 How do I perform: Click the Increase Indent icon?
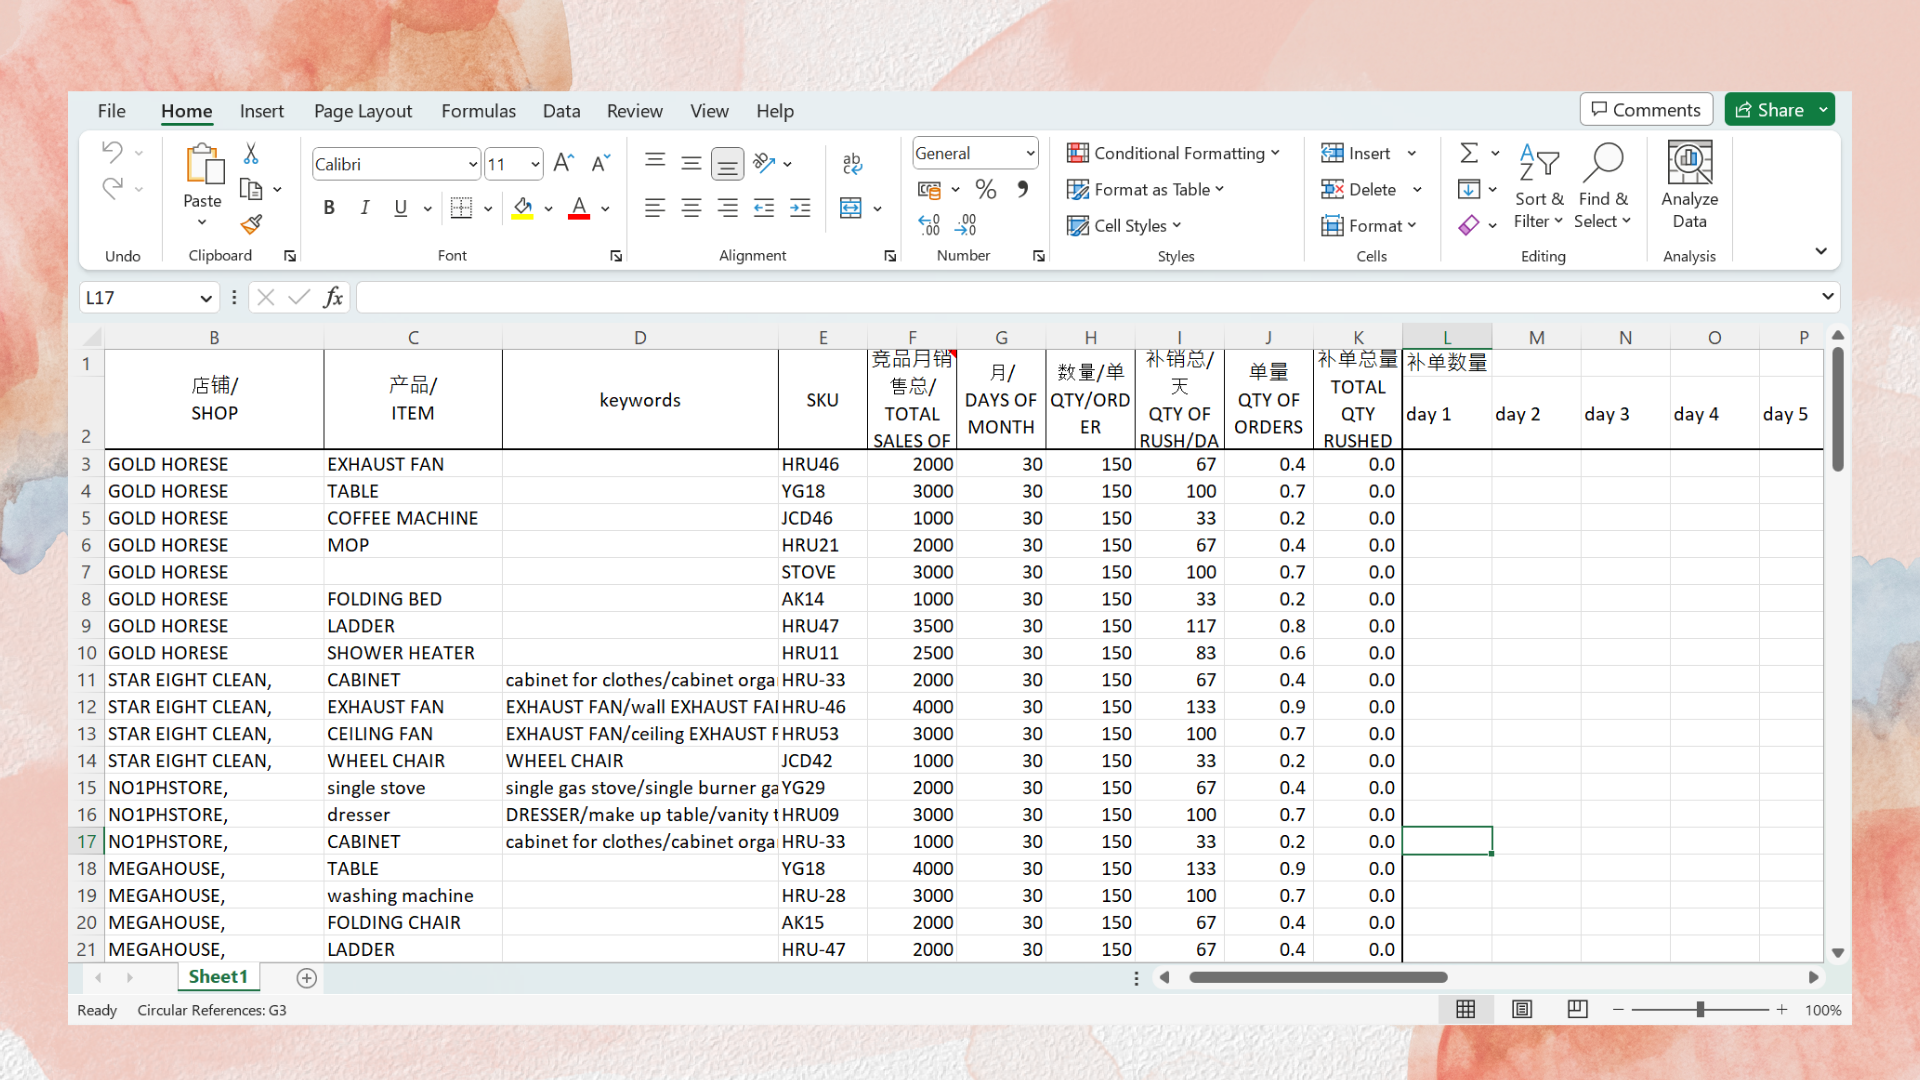pyautogui.click(x=800, y=208)
